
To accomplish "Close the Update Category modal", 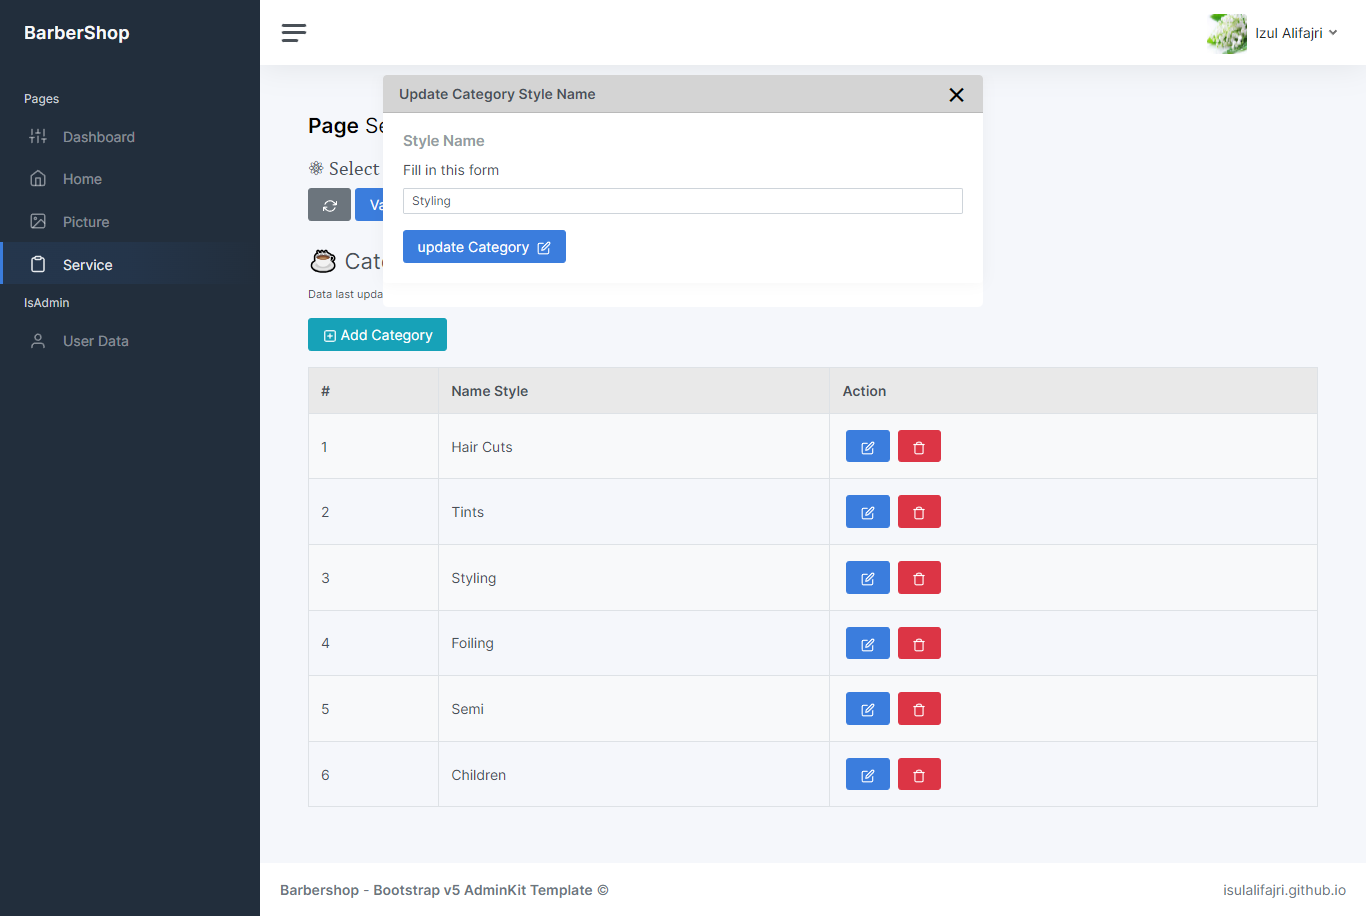I will pos(956,95).
